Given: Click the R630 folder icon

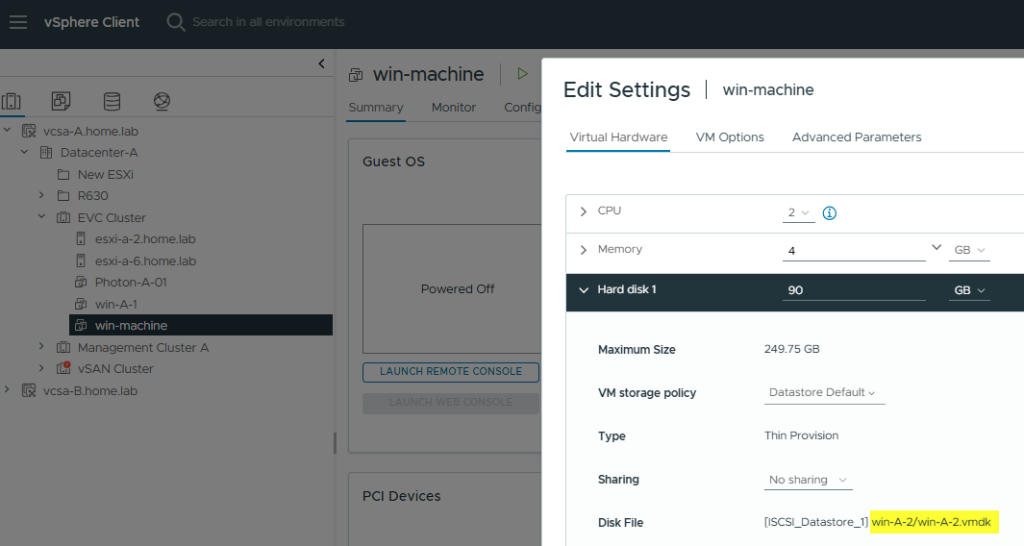Looking at the screenshot, I should pyautogui.click(x=63, y=196).
